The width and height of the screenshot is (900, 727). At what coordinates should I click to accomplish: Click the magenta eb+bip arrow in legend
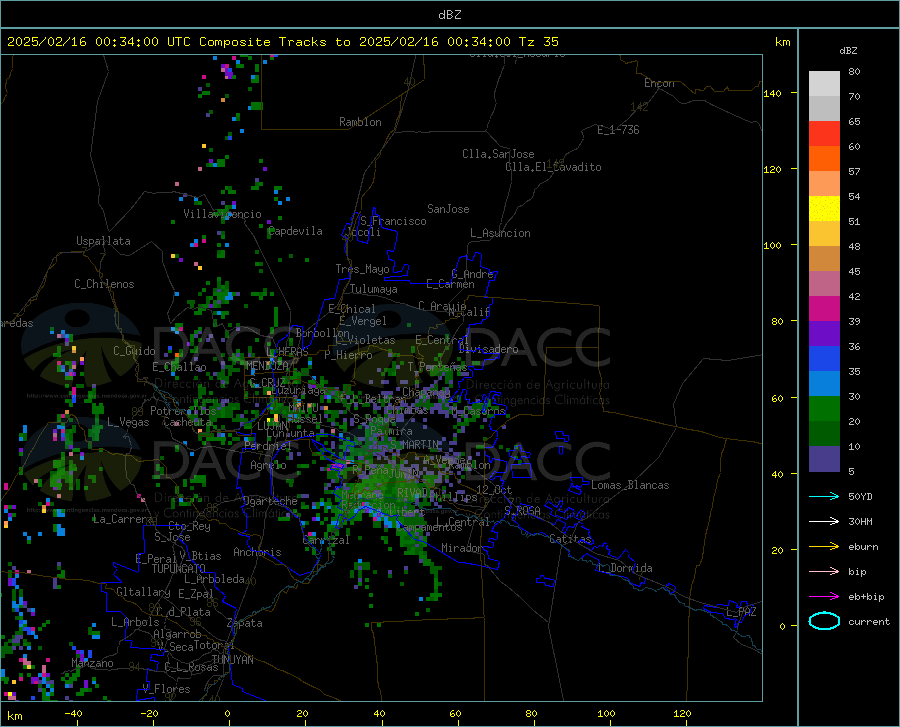coord(824,597)
